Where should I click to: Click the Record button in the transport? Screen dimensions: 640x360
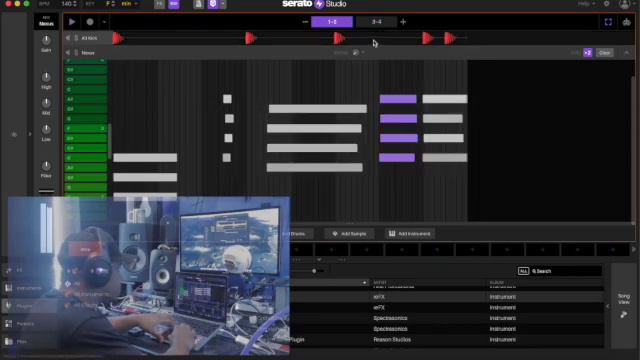coord(90,22)
